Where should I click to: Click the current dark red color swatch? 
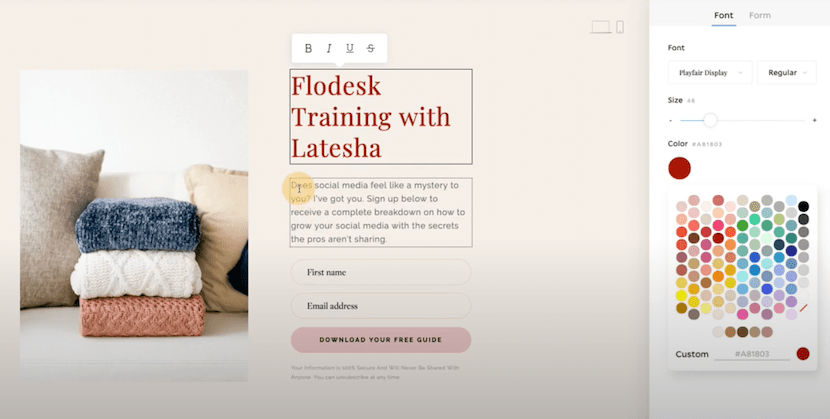(680, 168)
